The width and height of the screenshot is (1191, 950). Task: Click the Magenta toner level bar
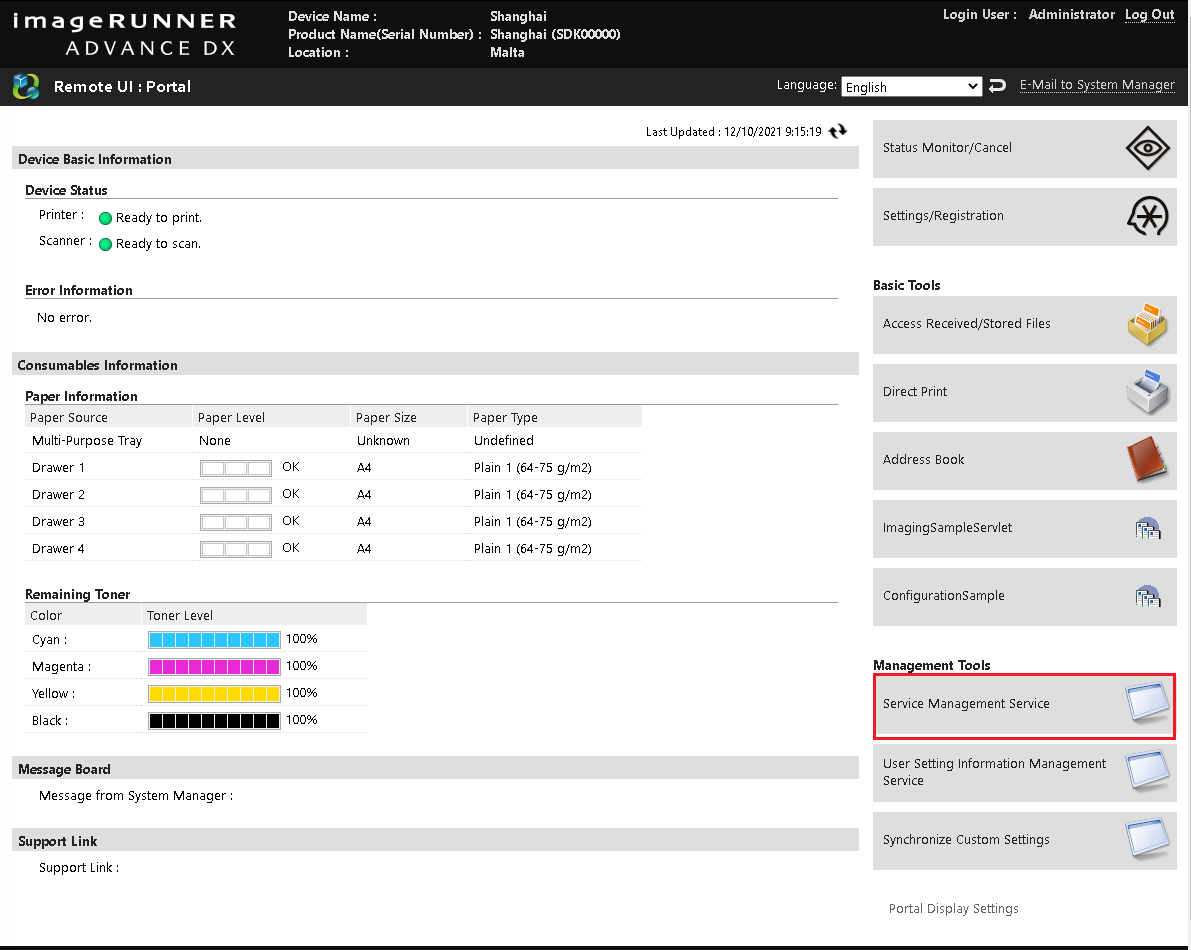coord(214,667)
